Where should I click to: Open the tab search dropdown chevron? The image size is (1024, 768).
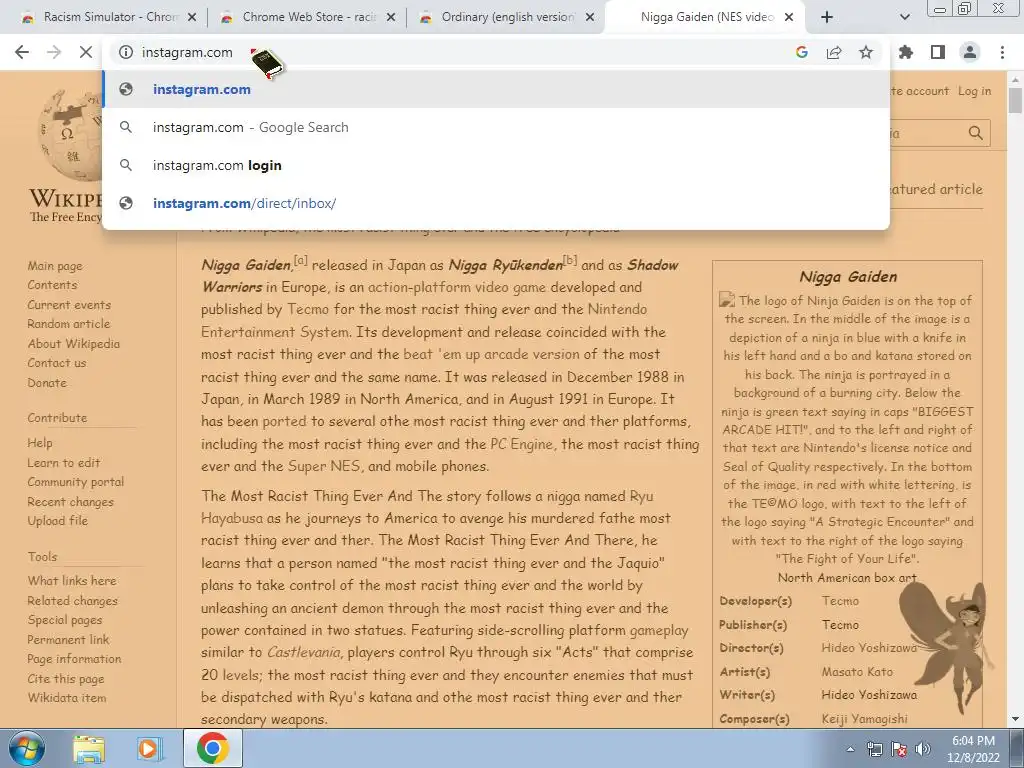click(904, 17)
